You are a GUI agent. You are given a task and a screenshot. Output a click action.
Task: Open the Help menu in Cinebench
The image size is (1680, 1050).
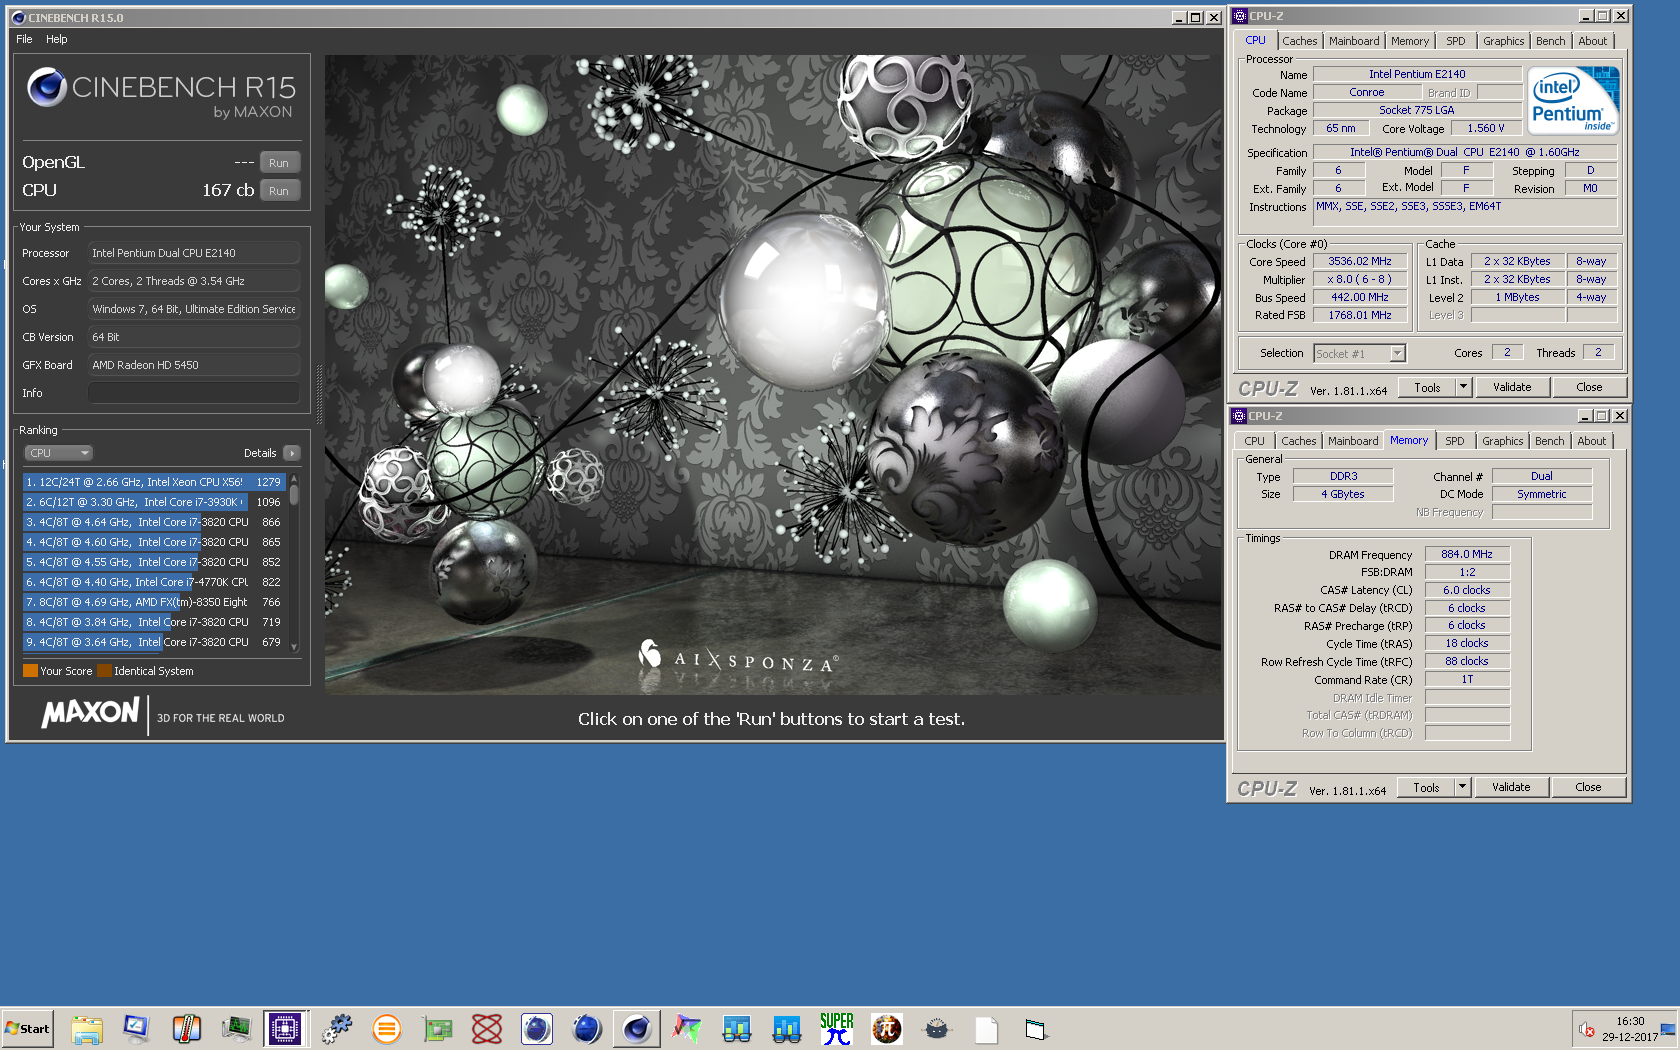(x=57, y=39)
